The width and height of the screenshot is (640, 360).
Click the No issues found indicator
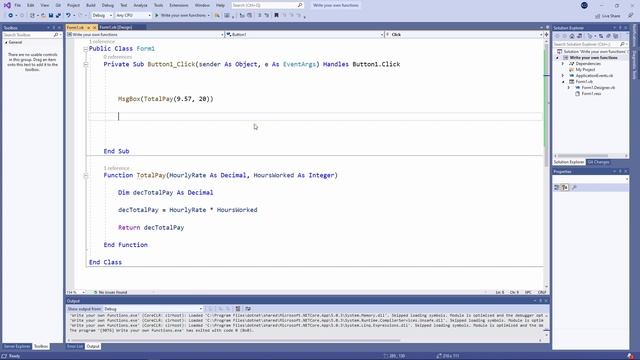pos(111,292)
